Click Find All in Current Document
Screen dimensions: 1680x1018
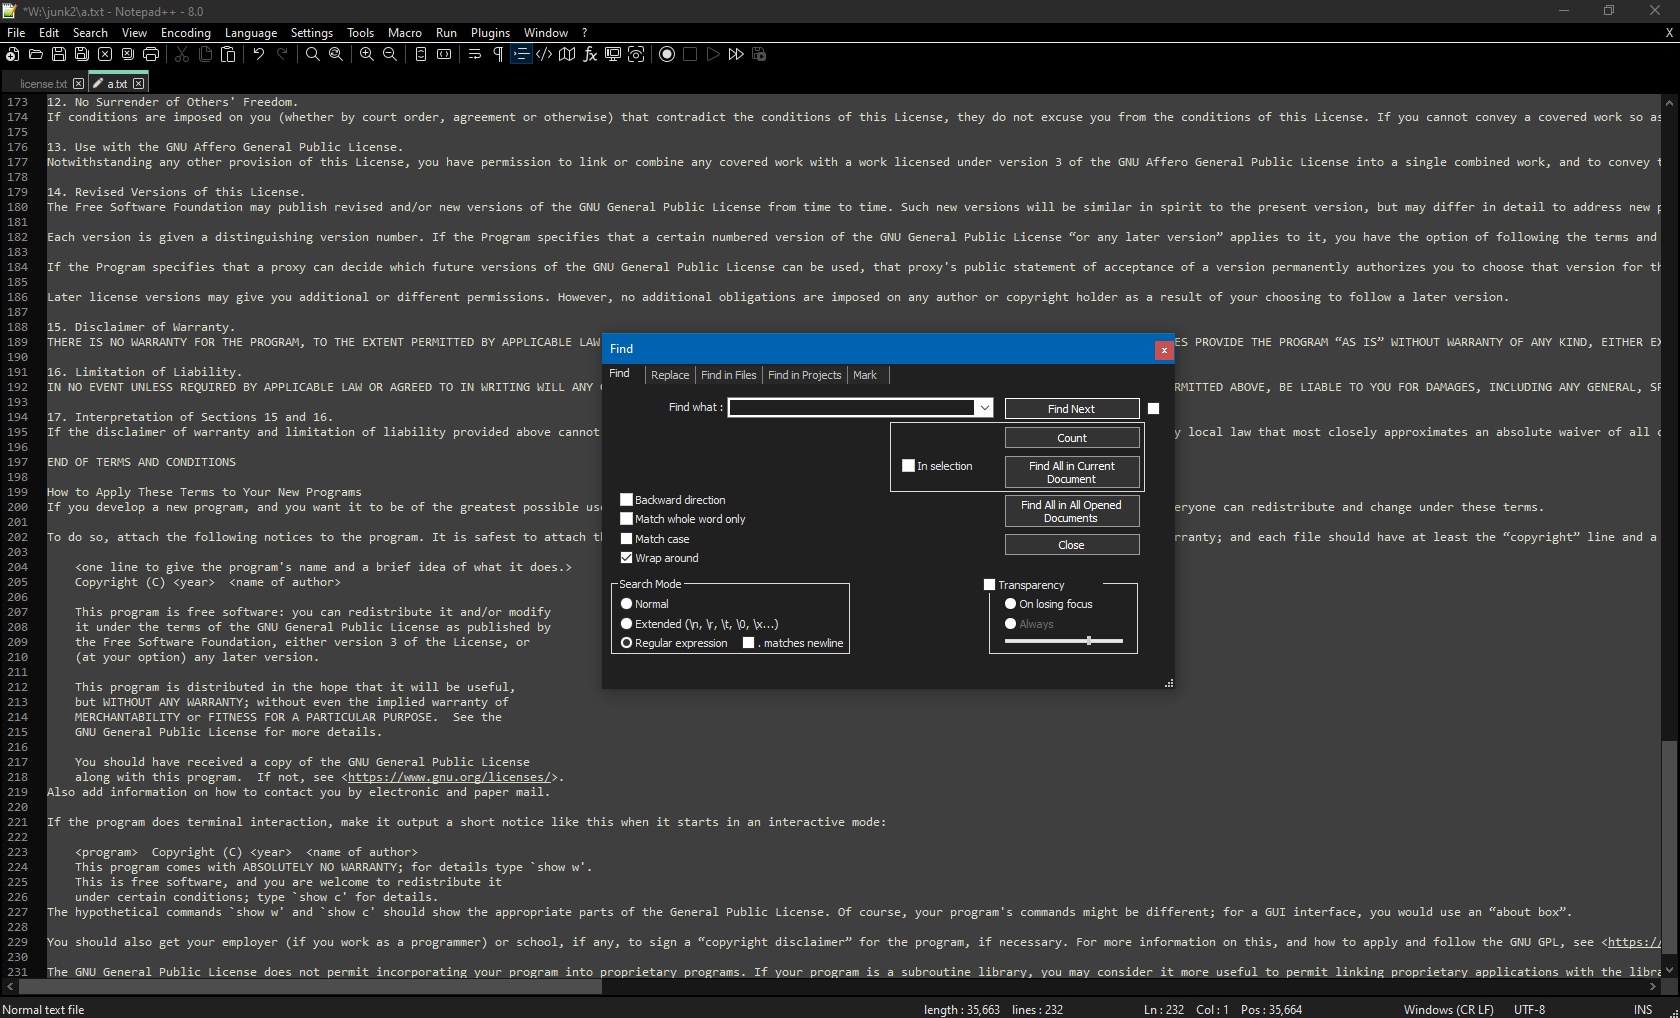(1071, 472)
